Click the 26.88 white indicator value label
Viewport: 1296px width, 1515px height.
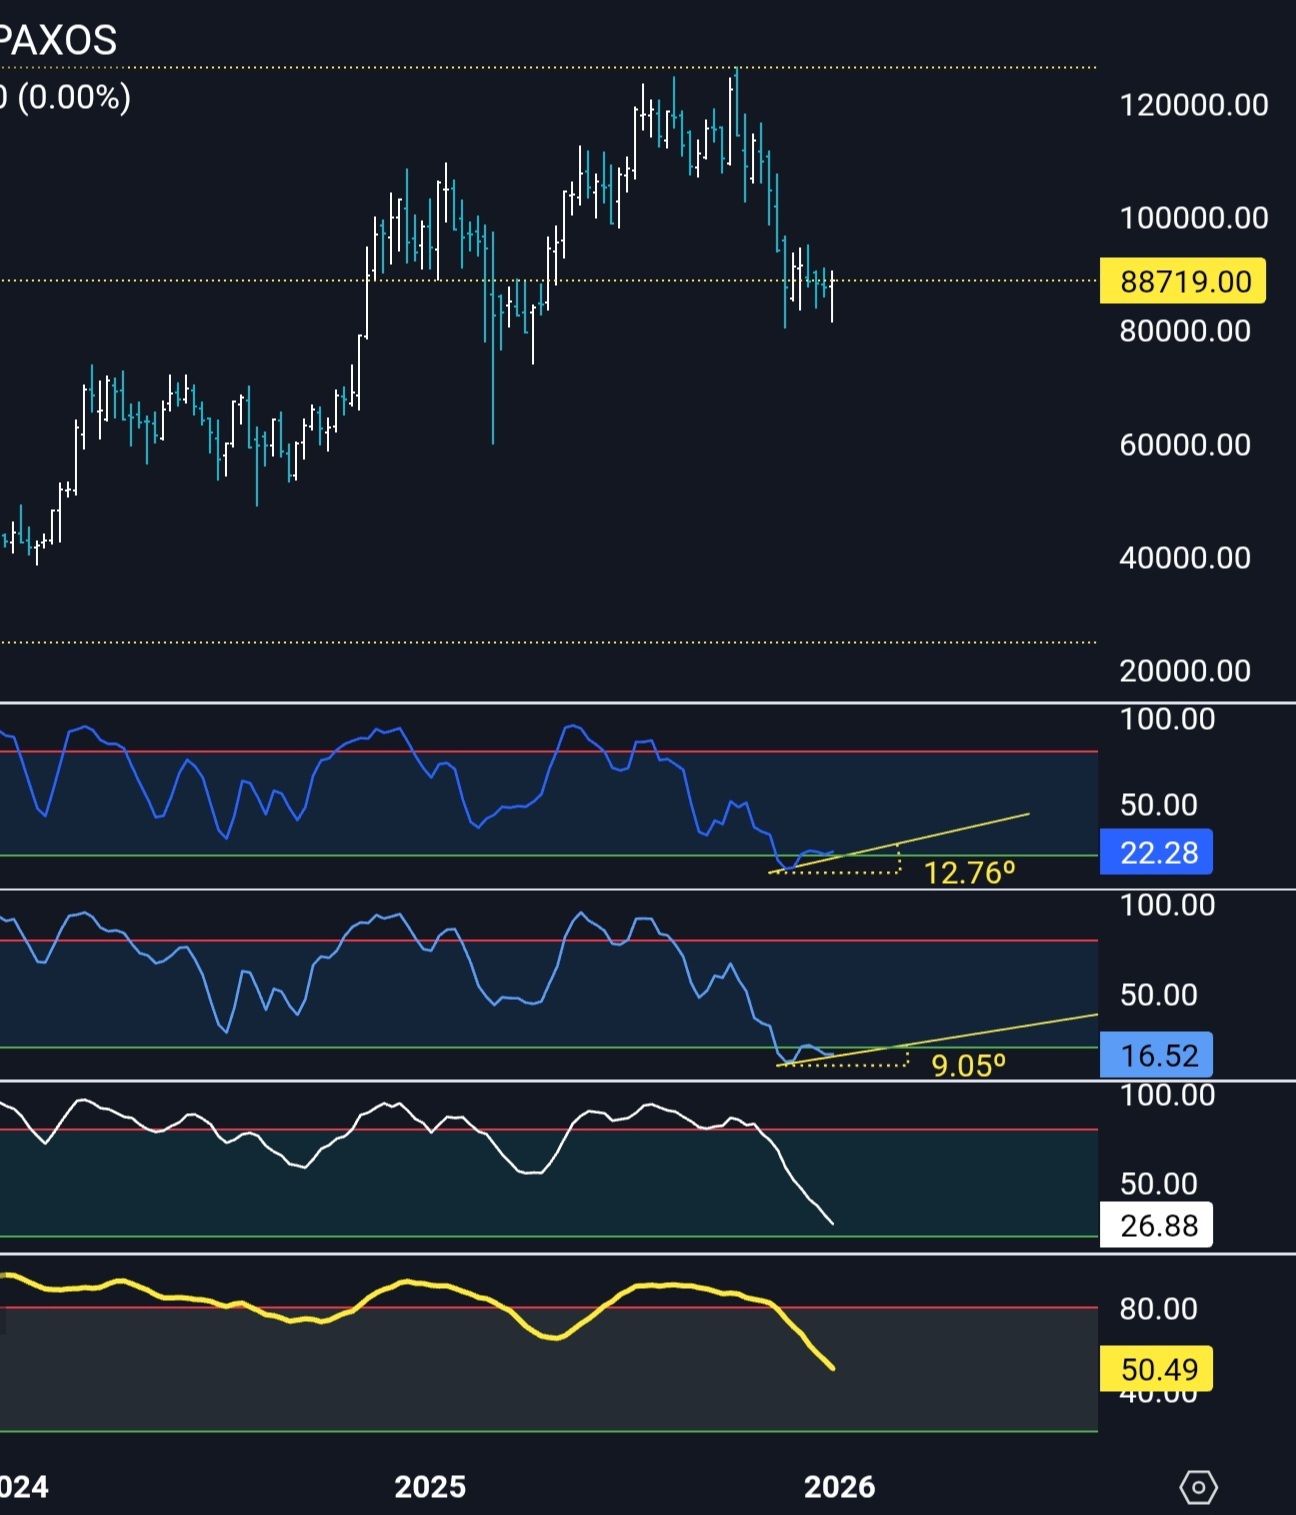[x=1156, y=1225]
